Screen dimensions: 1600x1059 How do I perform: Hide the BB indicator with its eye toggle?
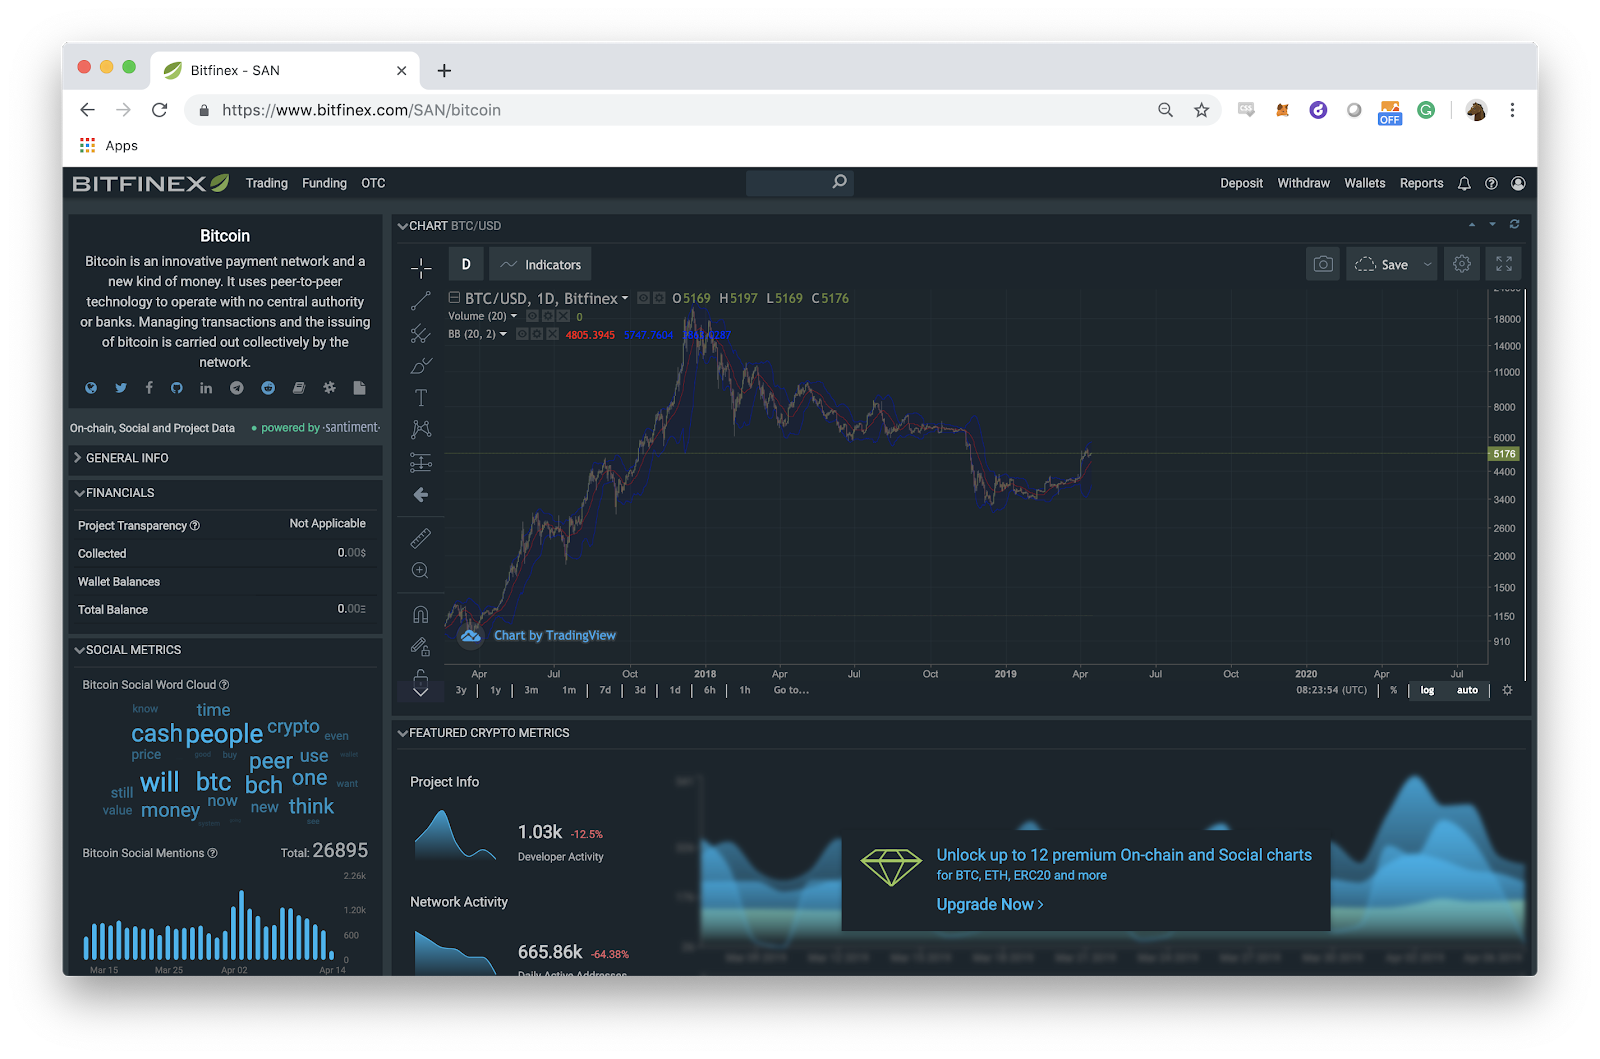coord(522,334)
